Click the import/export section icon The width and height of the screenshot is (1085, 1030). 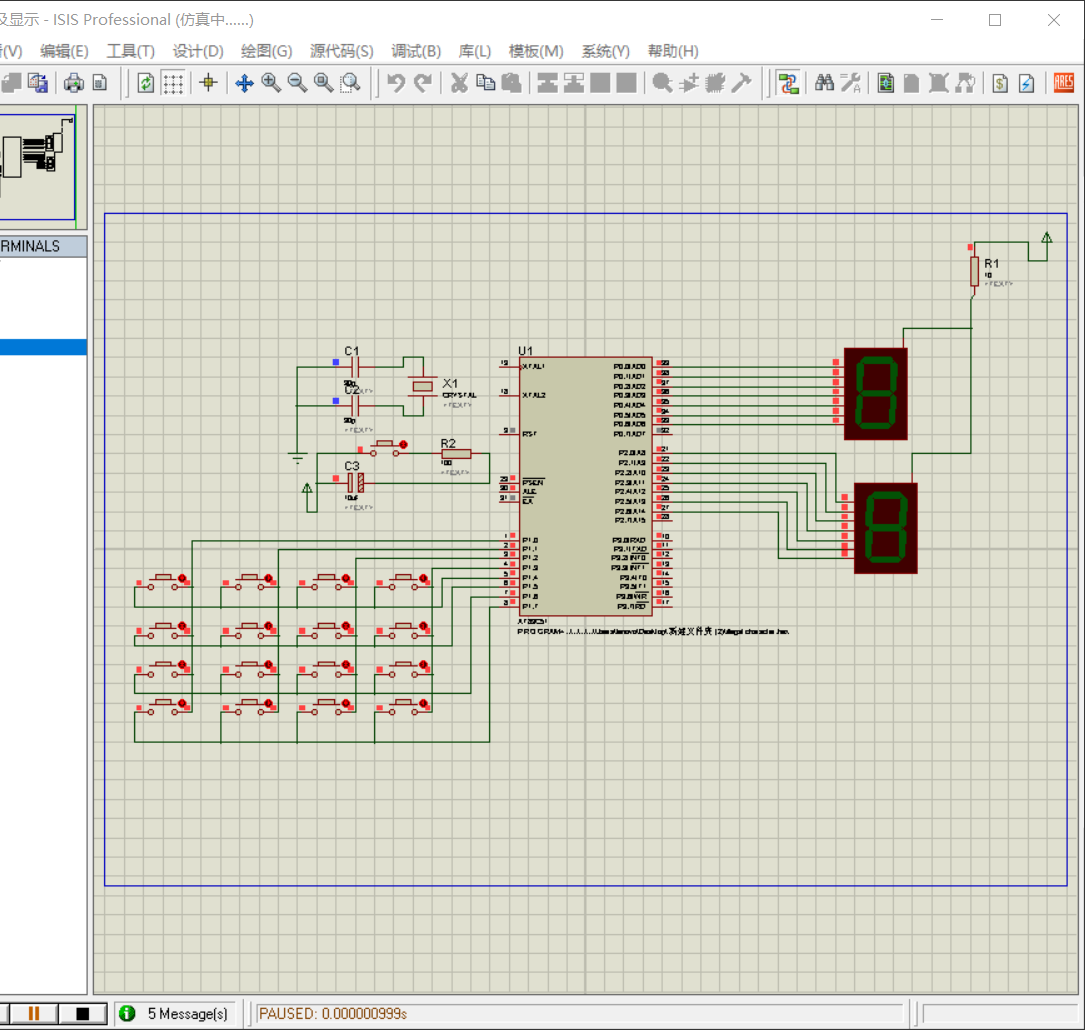[37, 83]
